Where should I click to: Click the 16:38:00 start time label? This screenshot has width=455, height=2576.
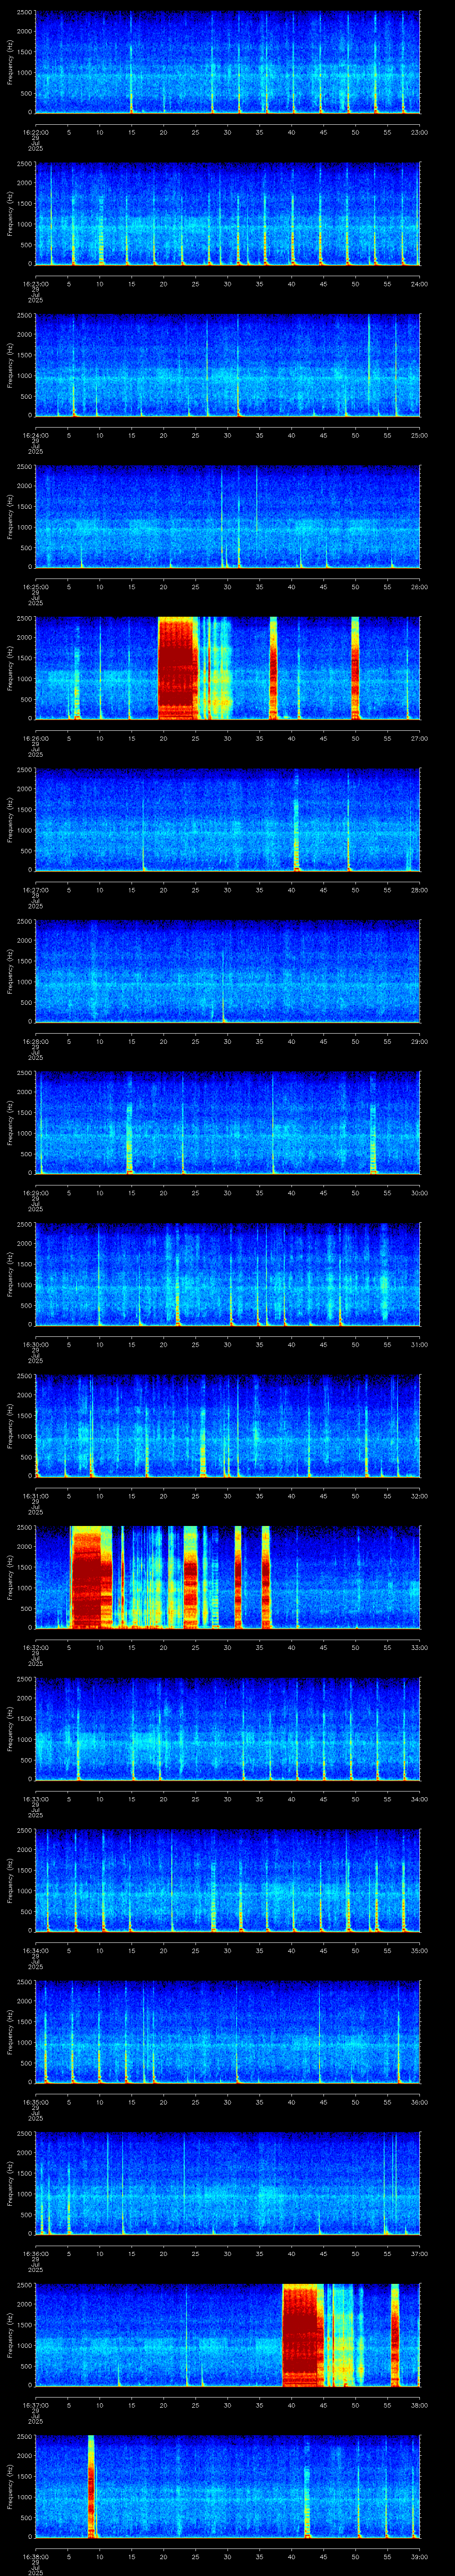tap(35, 2556)
